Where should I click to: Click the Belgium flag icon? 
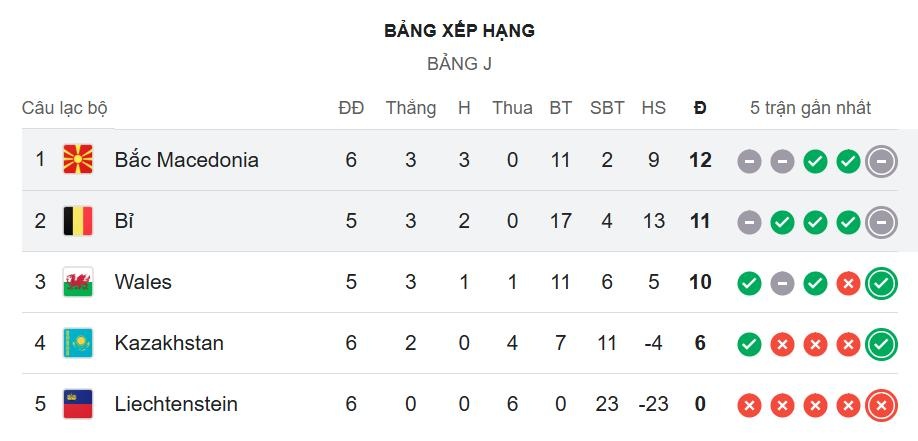pos(78,221)
